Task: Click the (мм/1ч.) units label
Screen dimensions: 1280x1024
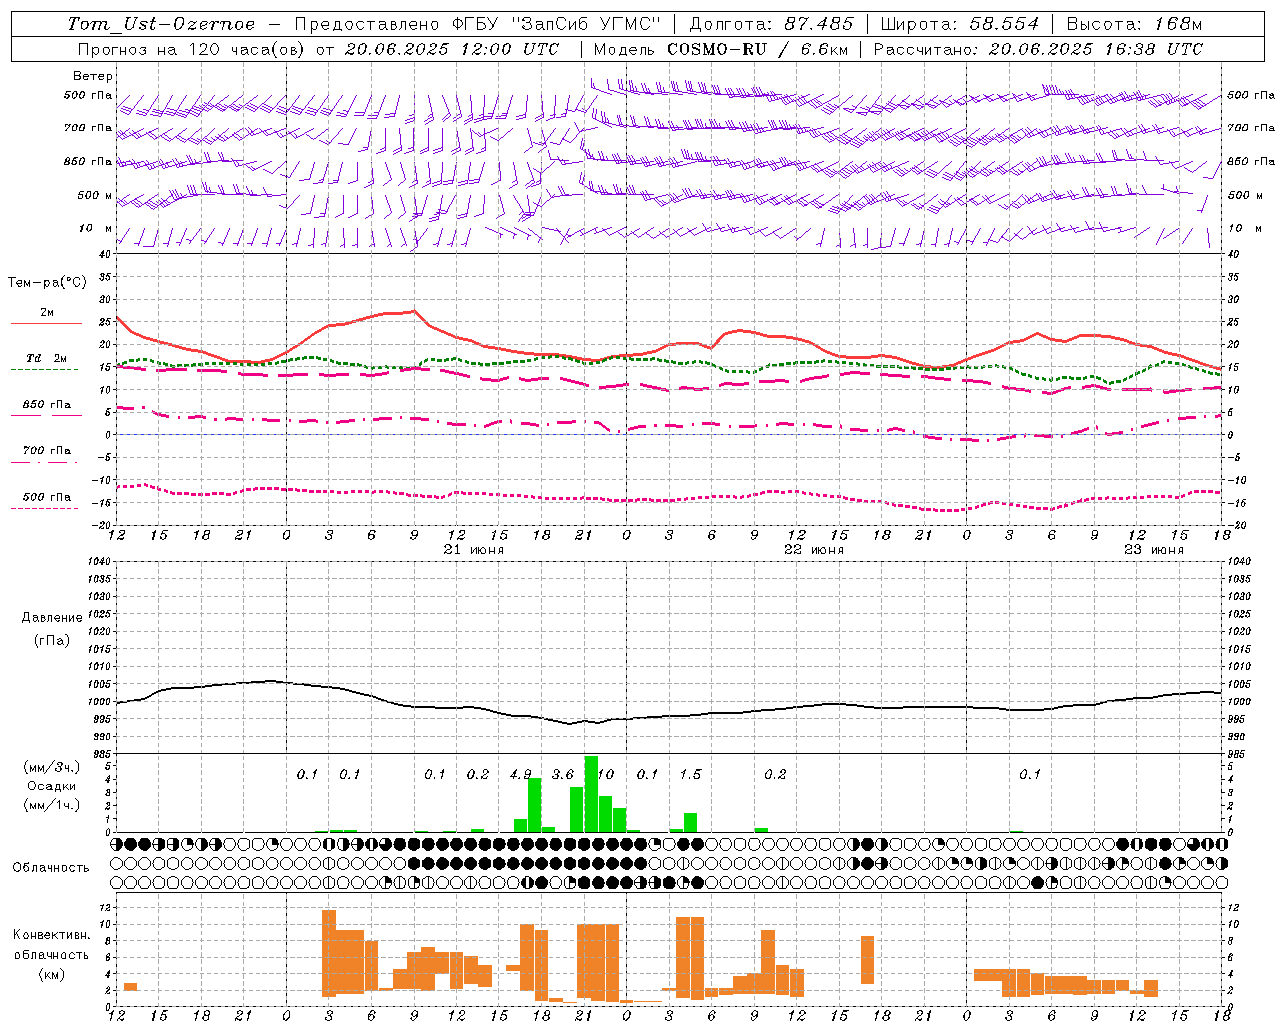Action: point(51,805)
